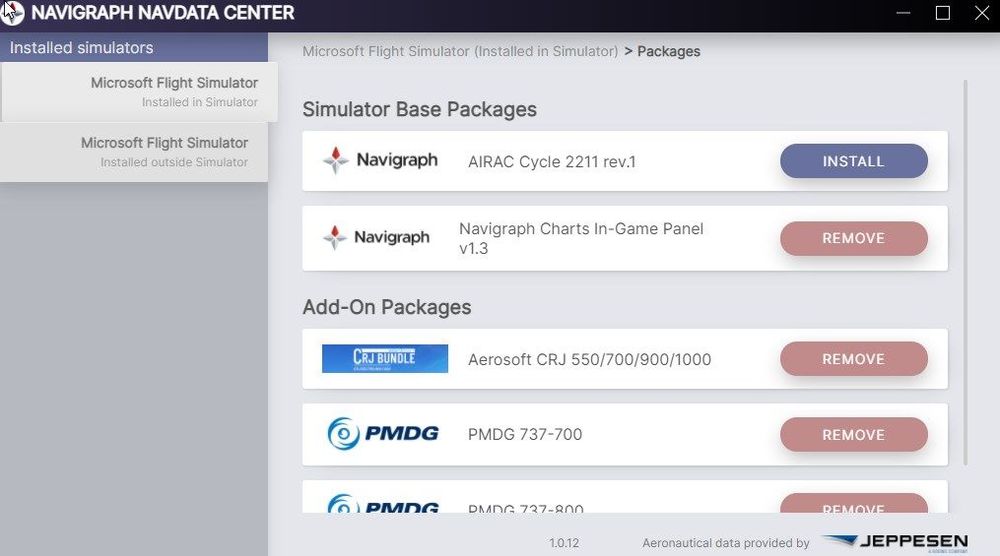Click the Microsoft Flight Simulator breadcrumb link
The height and width of the screenshot is (556, 1000).
[460, 51]
